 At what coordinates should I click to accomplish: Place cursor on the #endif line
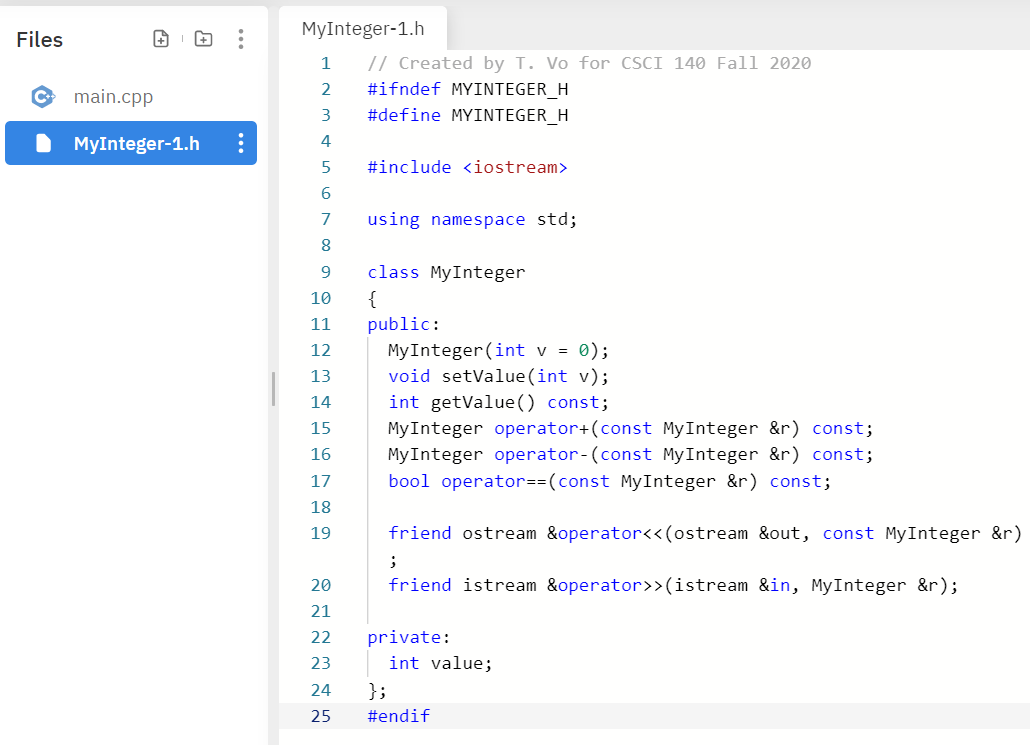coord(398,715)
